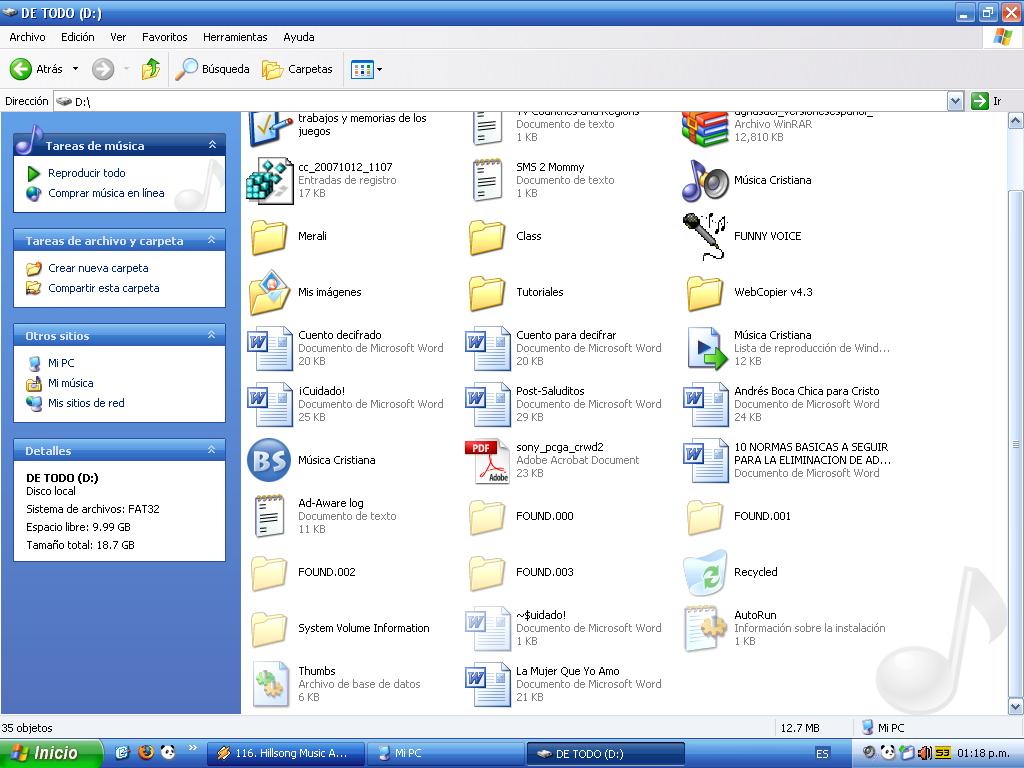Click the ES language indicator
The height and width of the screenshot is (768, 1024).
coord(822,754)
